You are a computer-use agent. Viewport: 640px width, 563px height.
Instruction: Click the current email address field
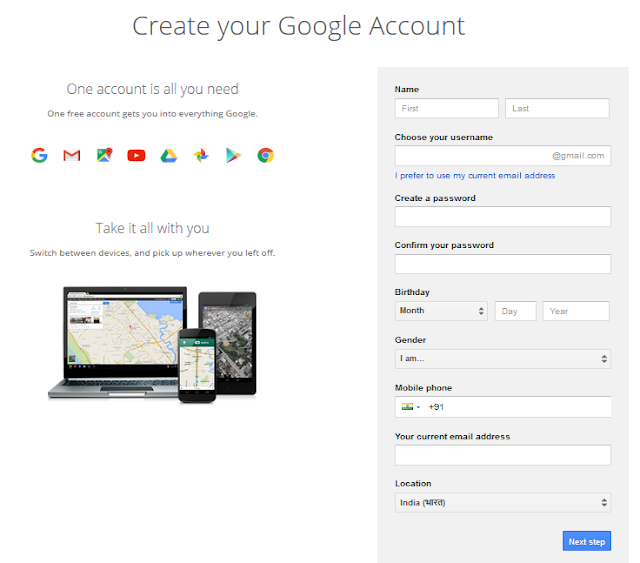pos(502,455)
